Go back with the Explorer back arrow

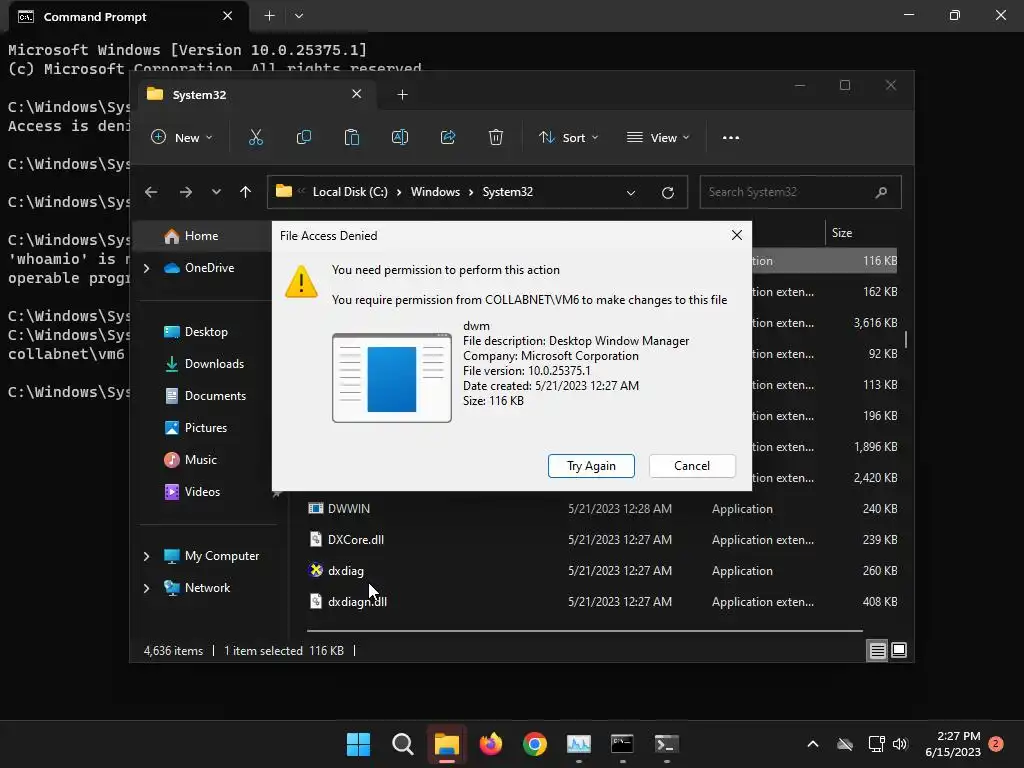(151, 192)
